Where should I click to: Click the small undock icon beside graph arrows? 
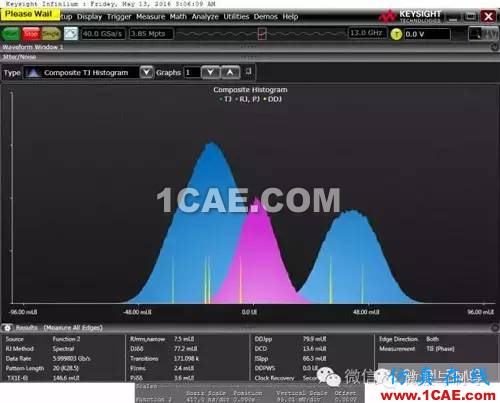tap(248, 71)
